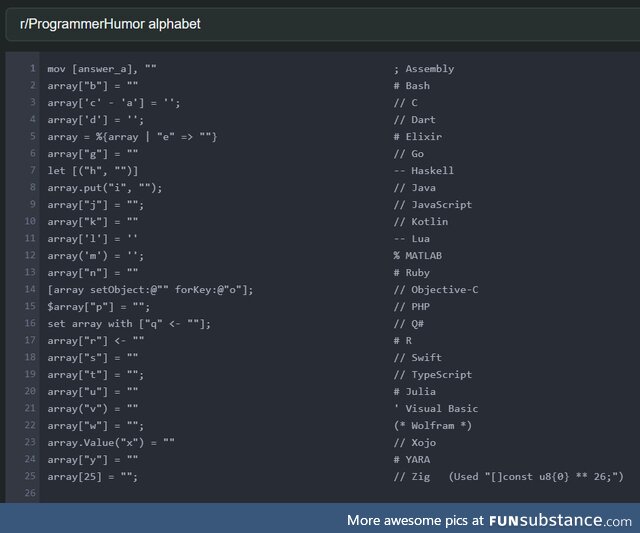
Task: Click the "' Visual Basic" comment
Action: [436, 409]
